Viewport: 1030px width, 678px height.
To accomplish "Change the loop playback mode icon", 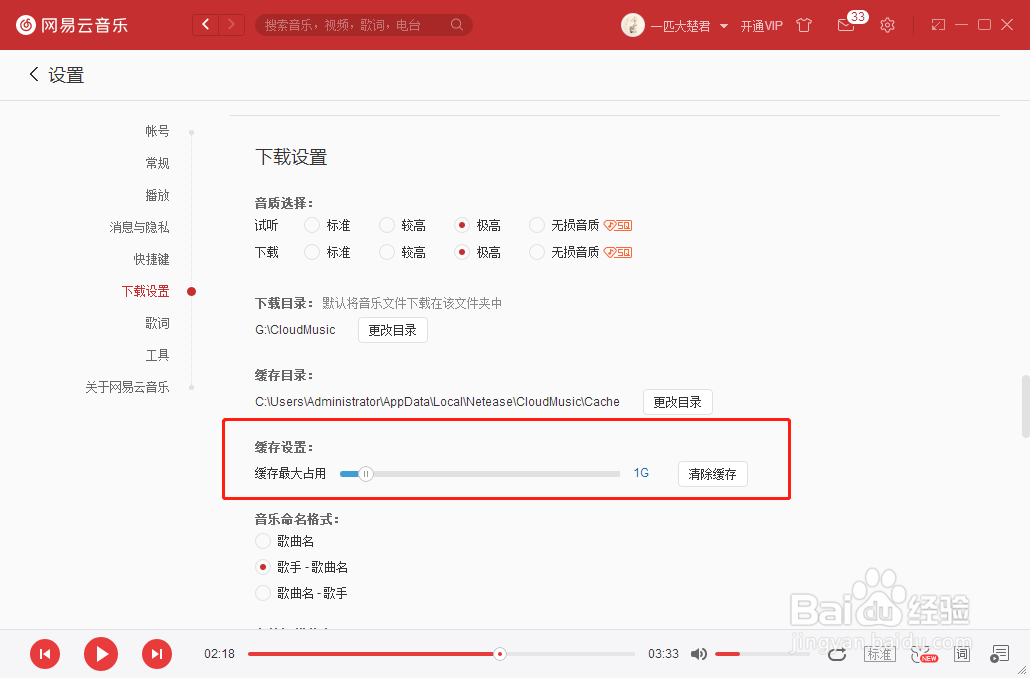I will [x=837, y=653].
